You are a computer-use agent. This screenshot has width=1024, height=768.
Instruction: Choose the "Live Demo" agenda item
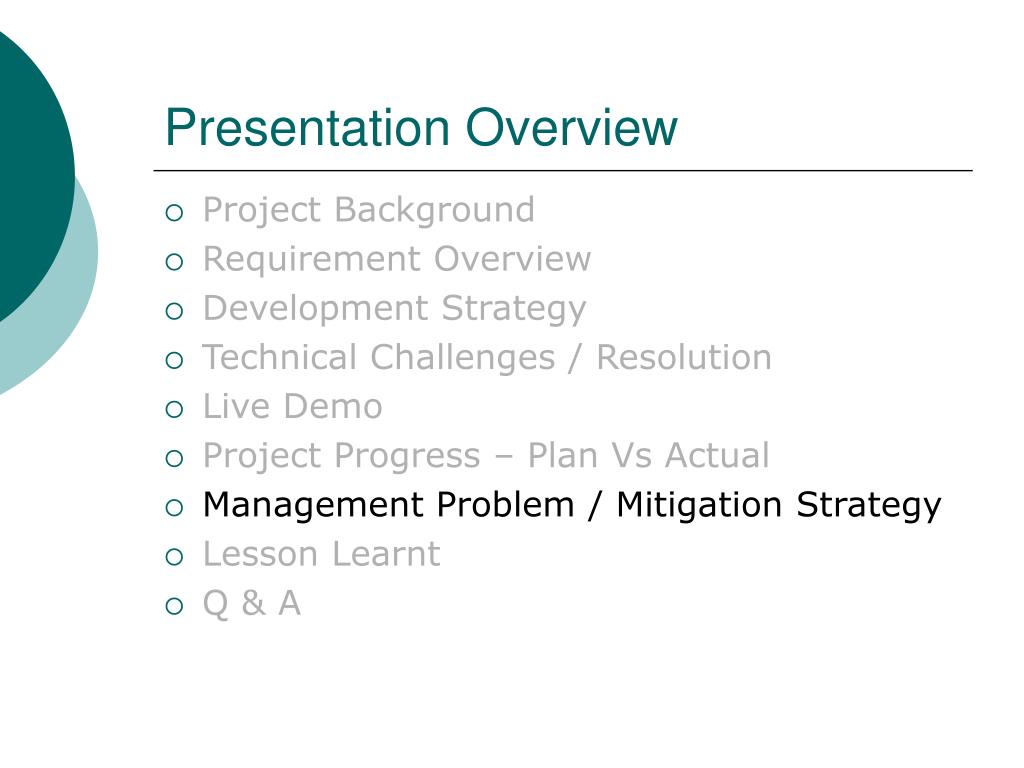pyautogui.click(x=292, y=406)
